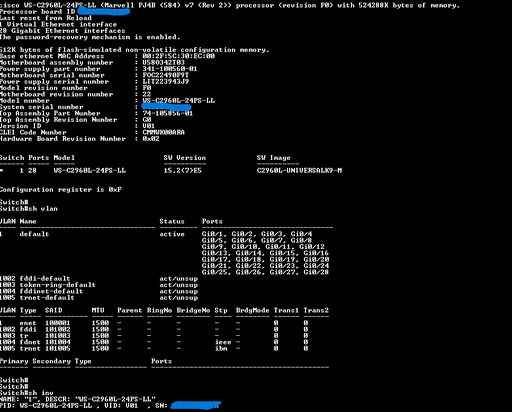Image resolution: width=512 pixels, height=412 pixels.
Task: Select the flash-simulated non-volatile configuration memory line
Action: tap(134, 50)
